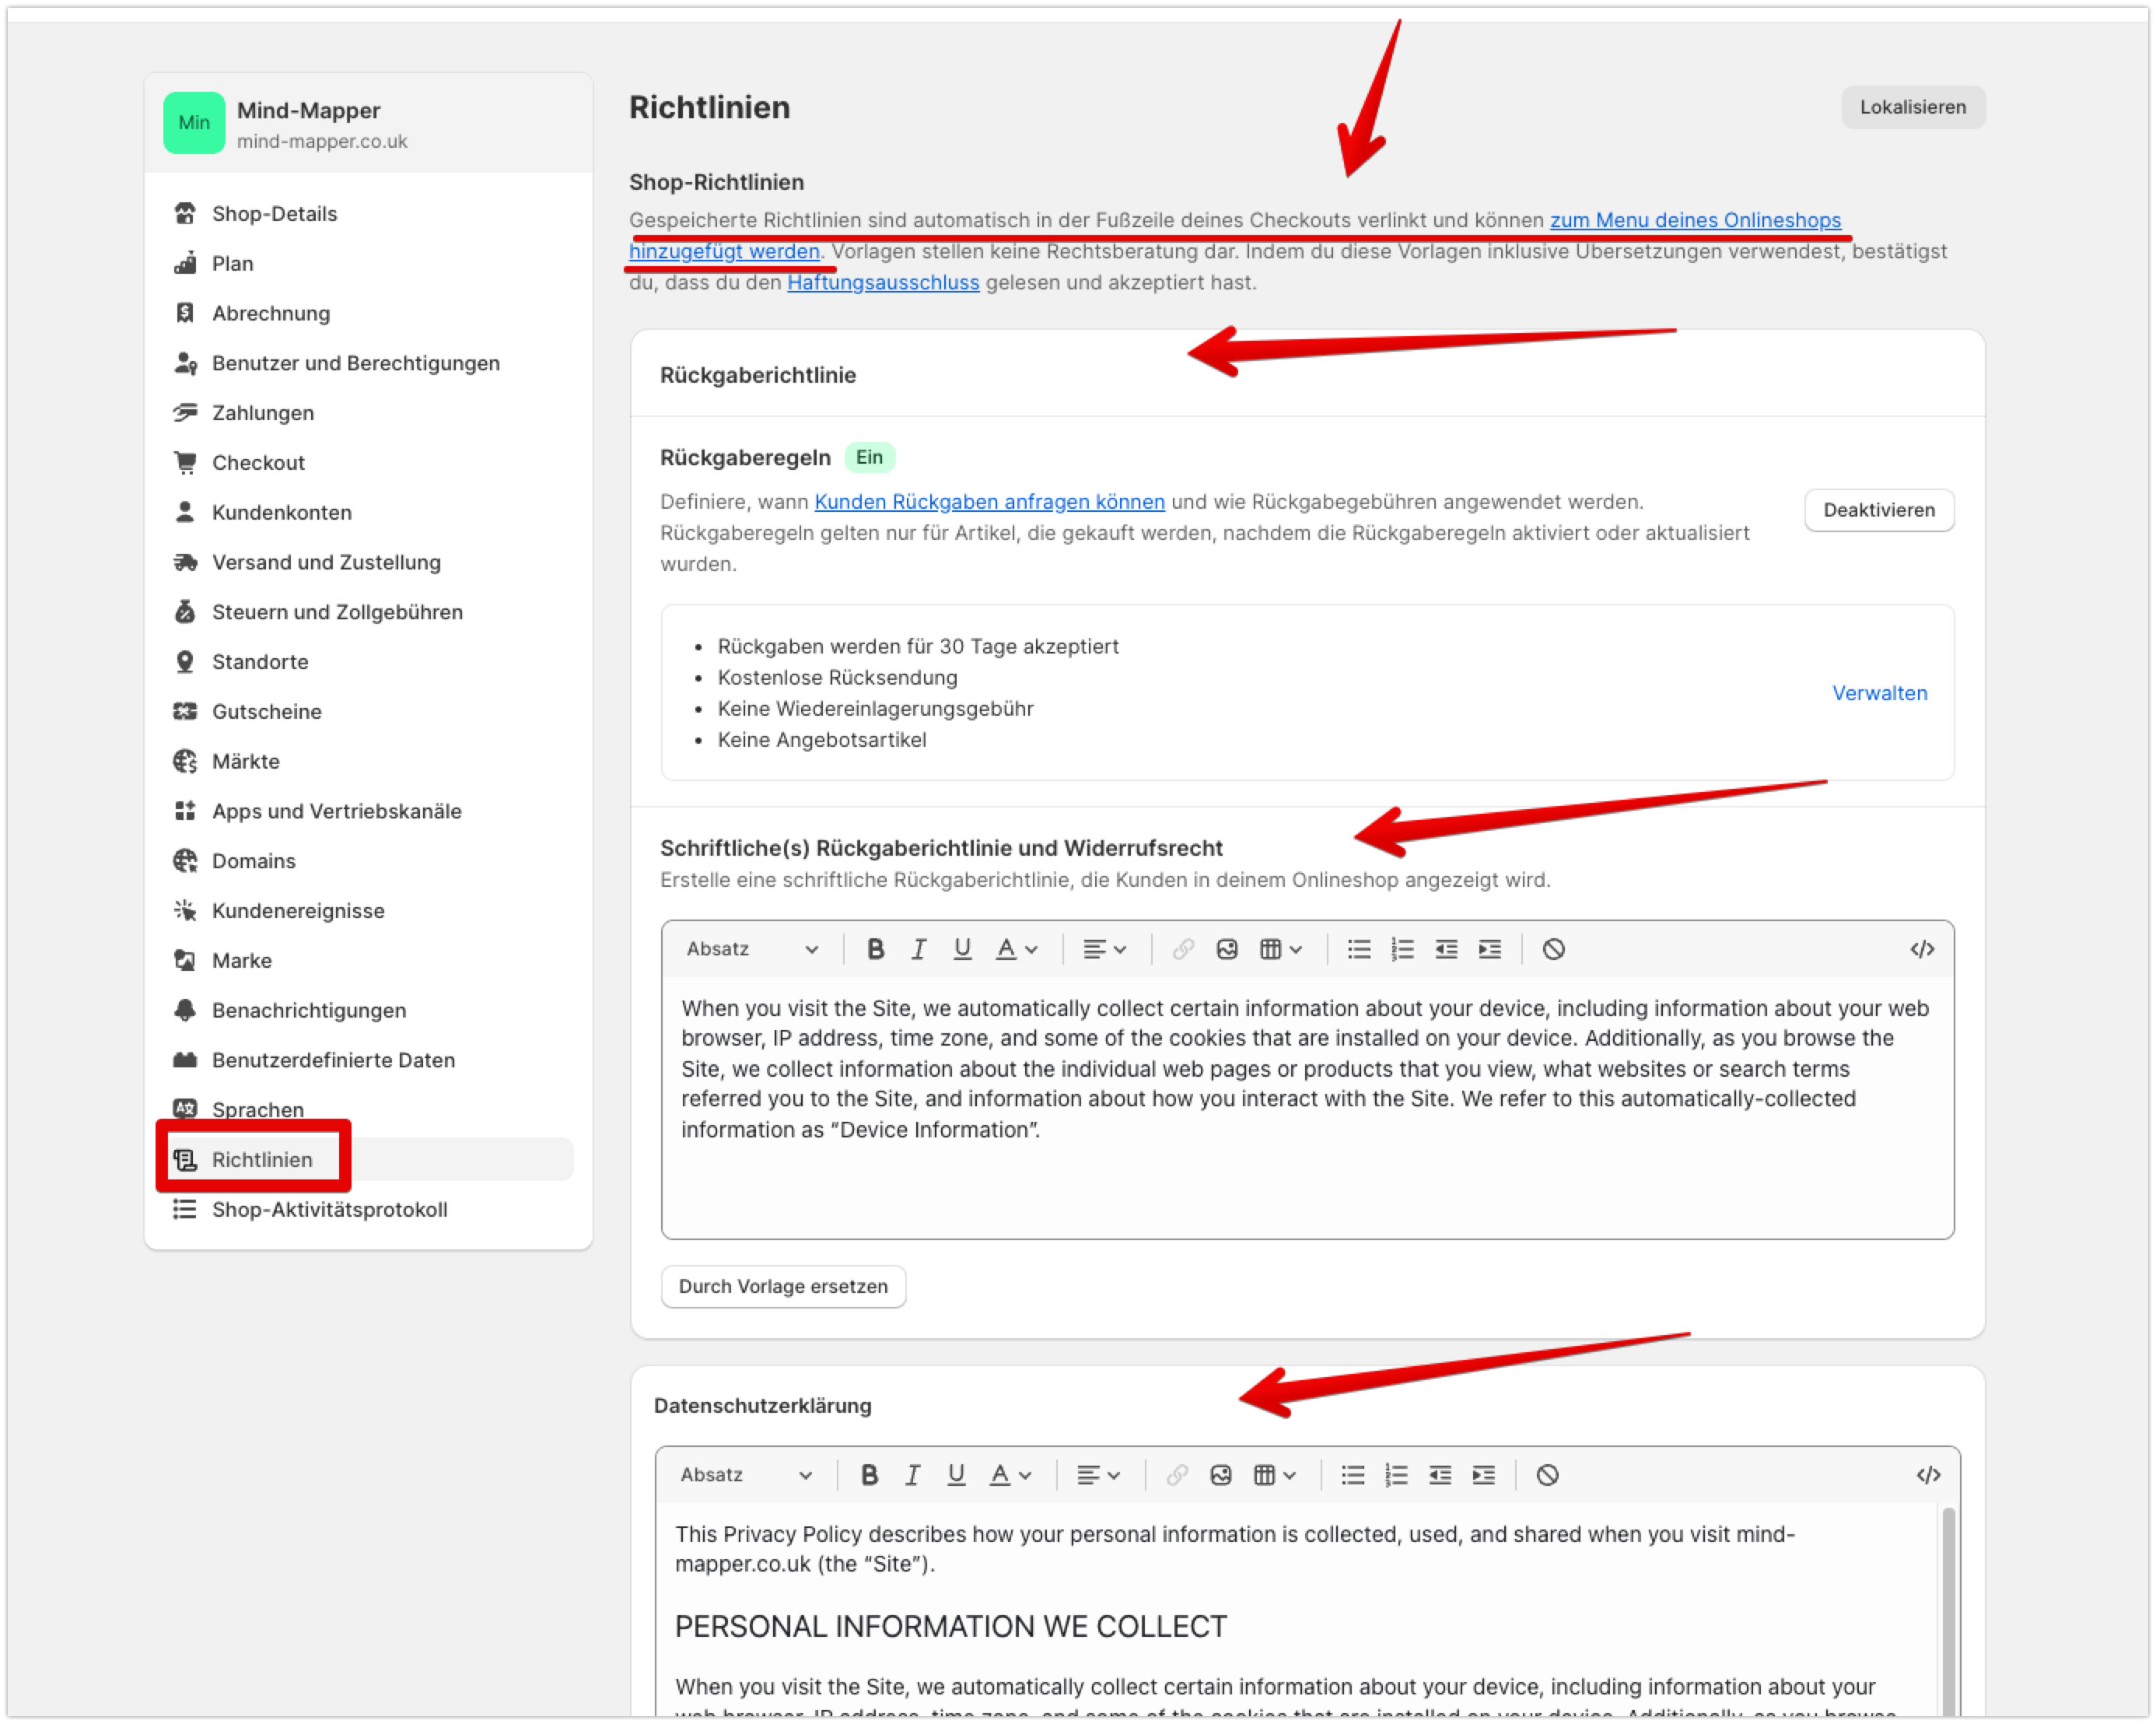The image size is (2156, 1724).
Task: Go to Versand und Zustellung settings
Action: [326, 562]
